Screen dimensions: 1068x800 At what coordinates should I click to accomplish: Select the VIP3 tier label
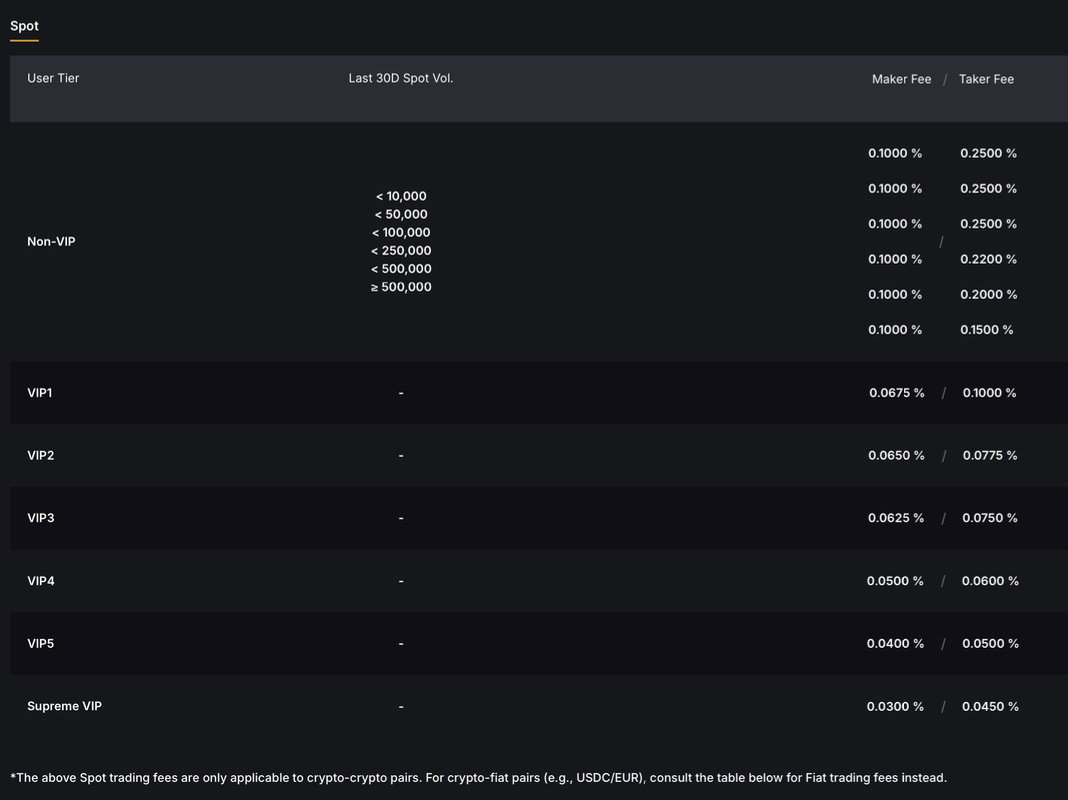41,517
